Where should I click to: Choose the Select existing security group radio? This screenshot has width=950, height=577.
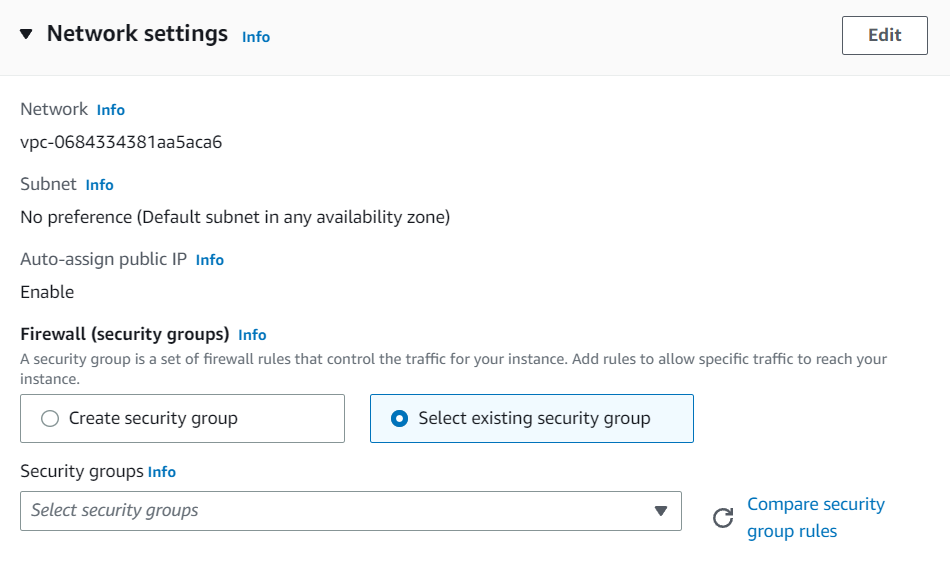click(x=400, y=419)
